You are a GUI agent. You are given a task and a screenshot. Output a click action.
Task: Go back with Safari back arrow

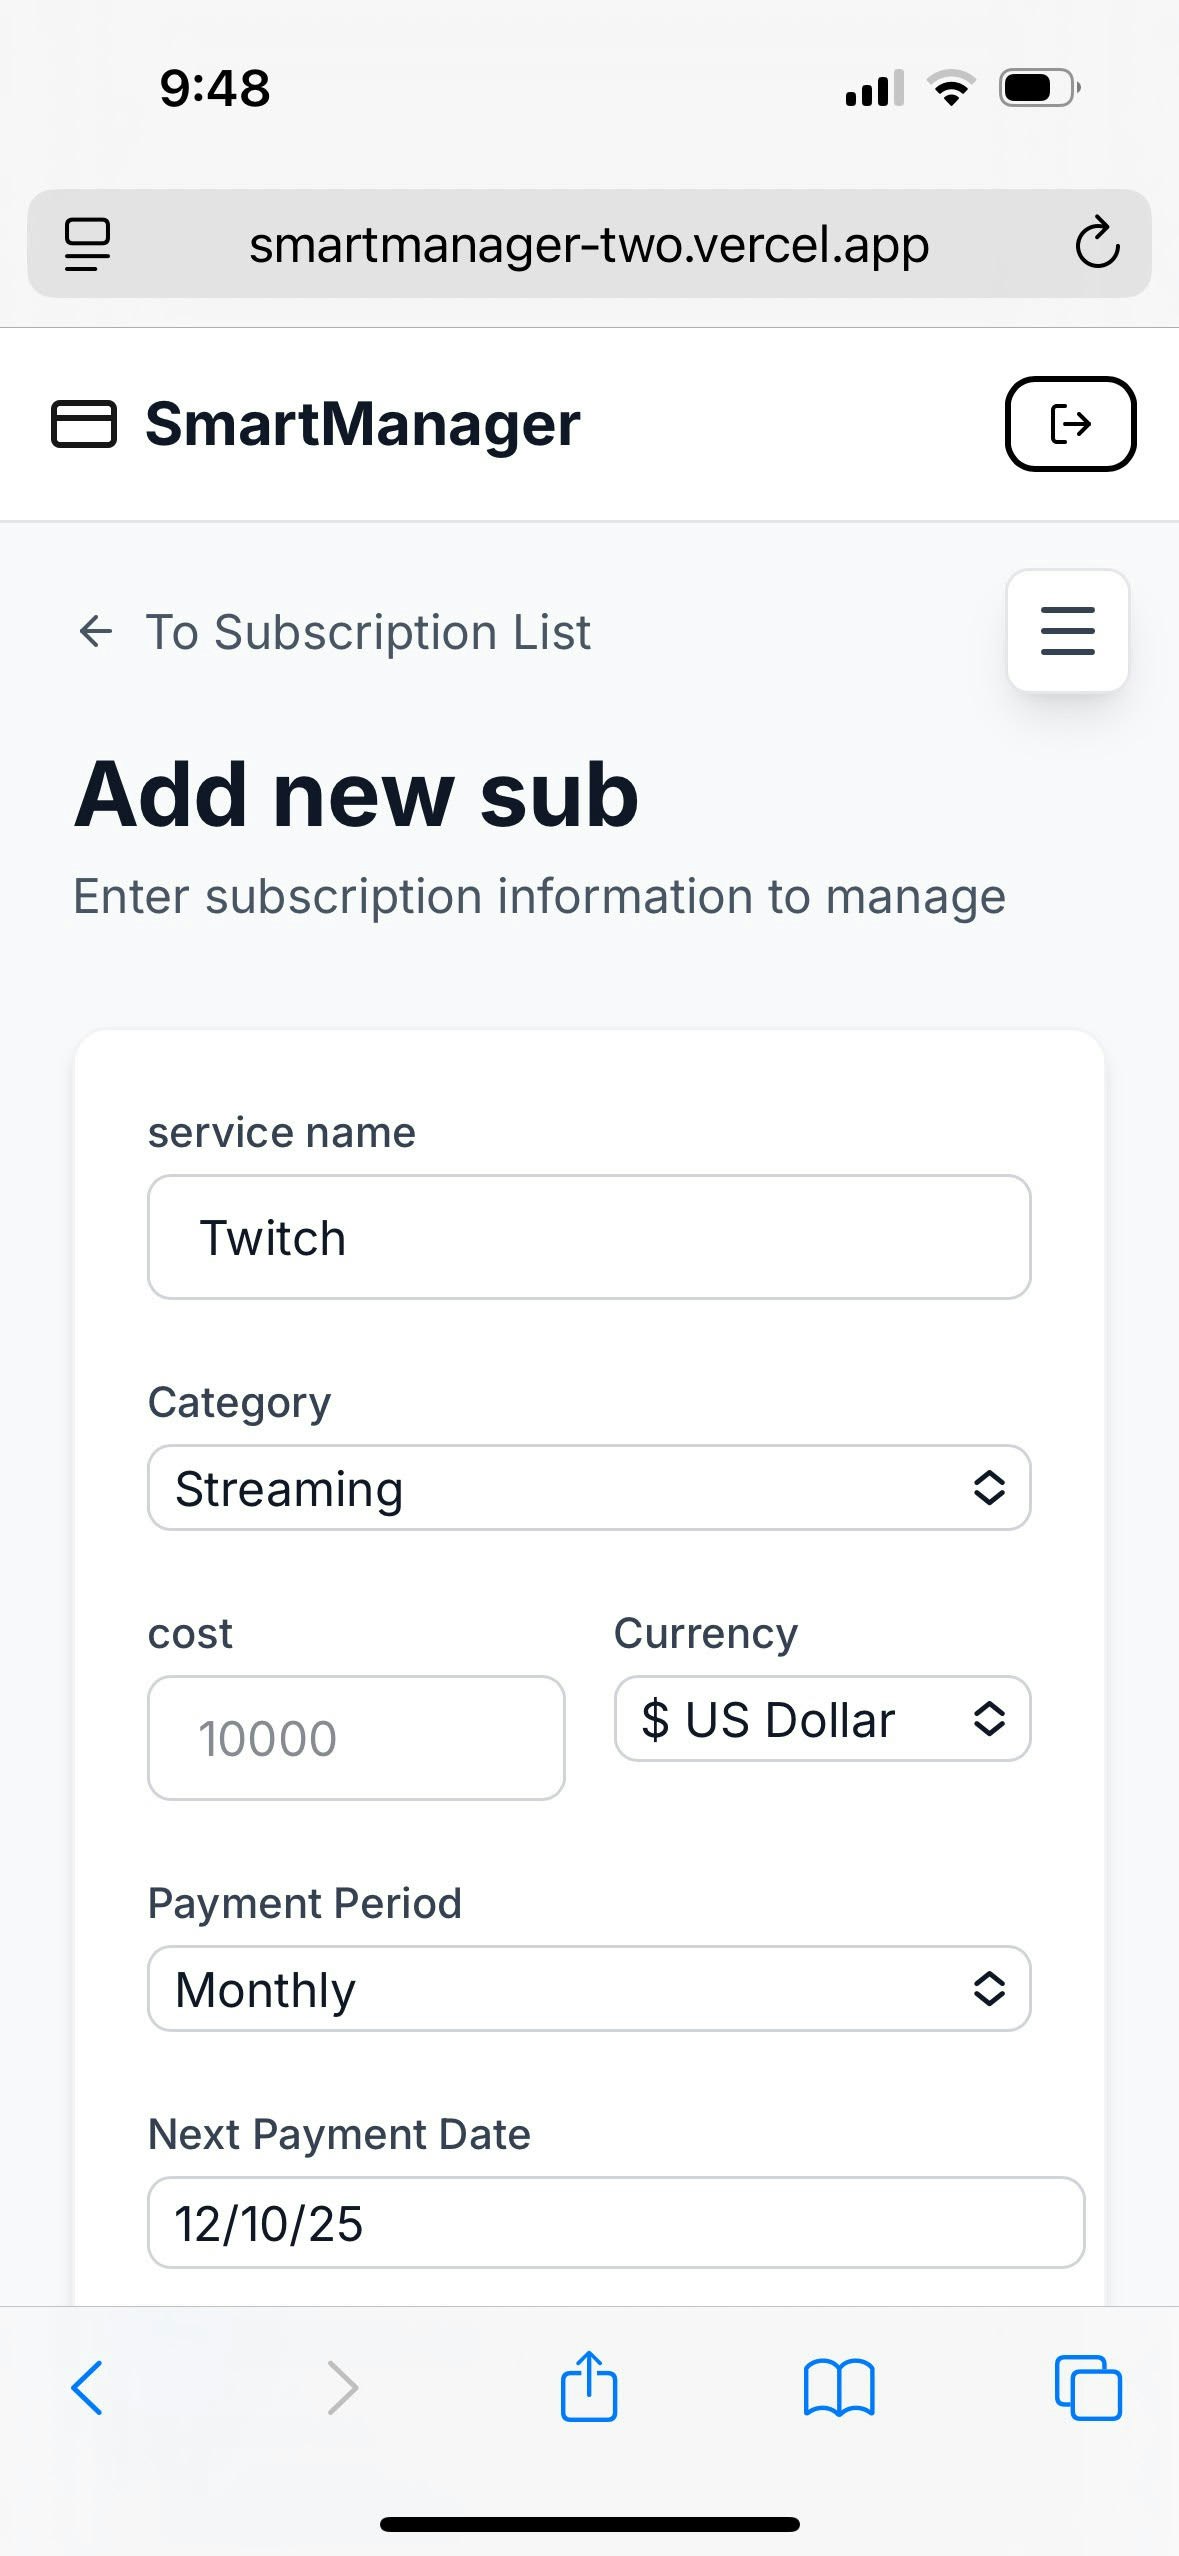[x=88, y=2387]
